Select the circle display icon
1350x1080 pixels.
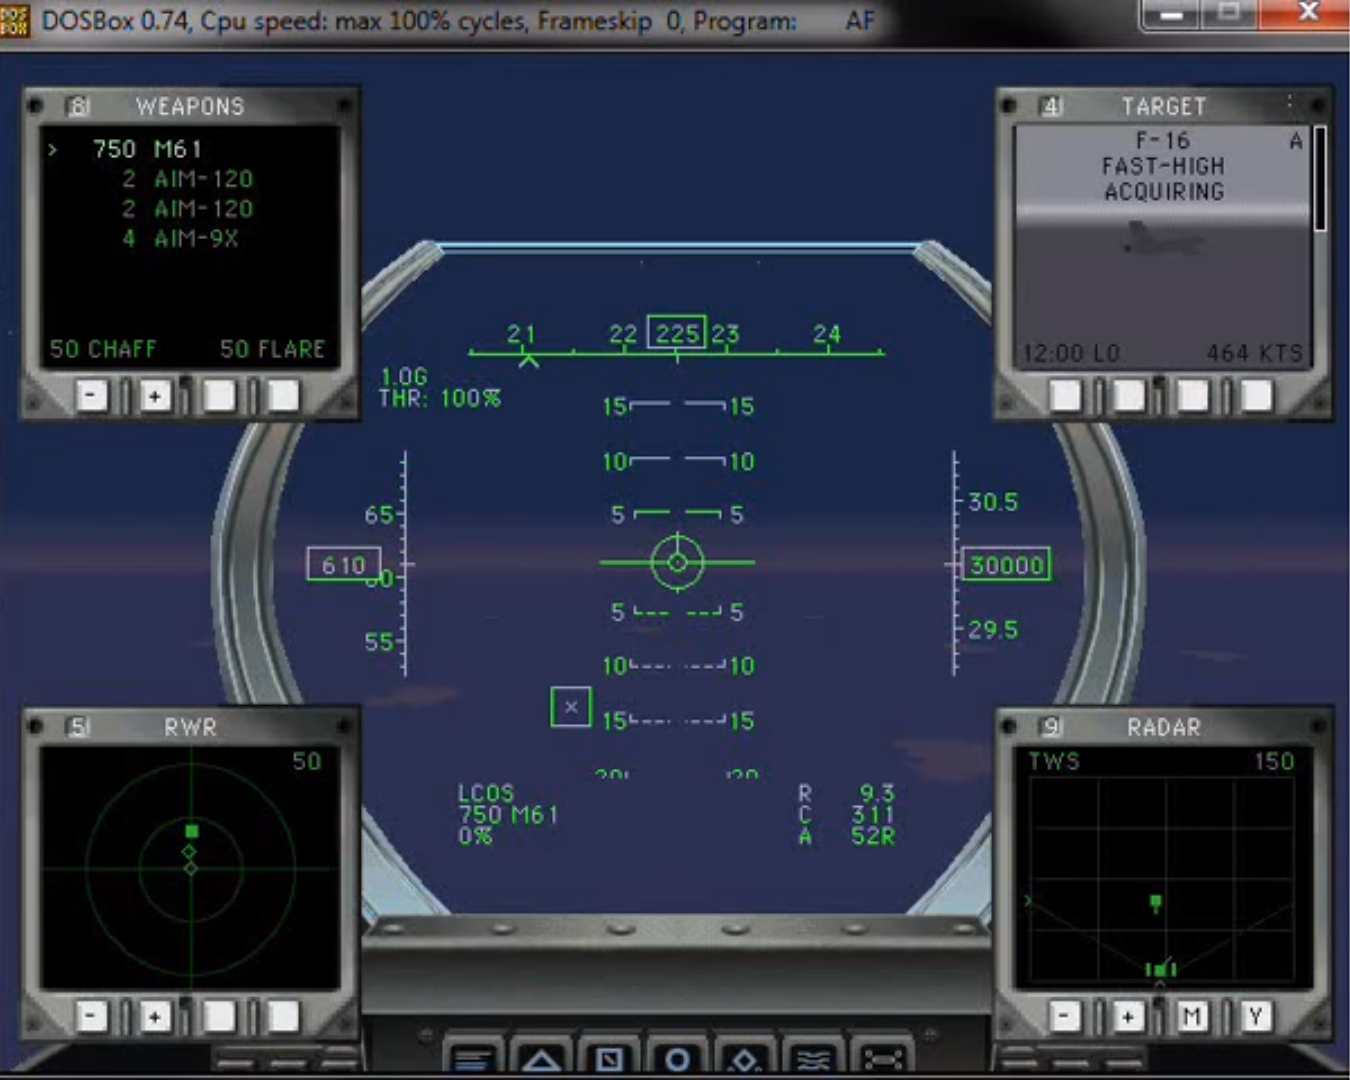(677, 1057)
